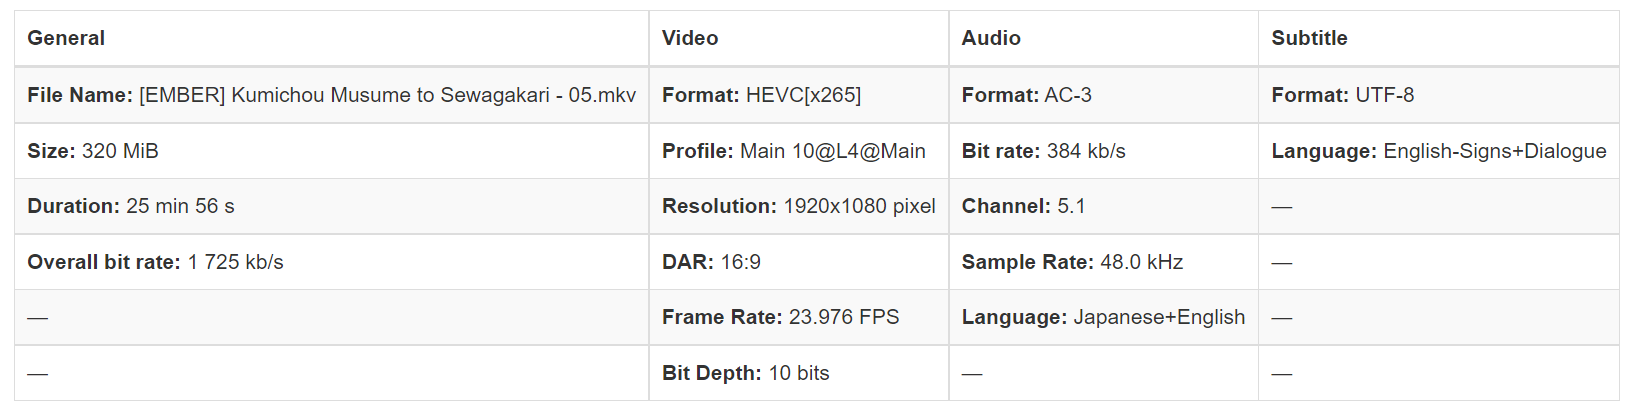
Task: Select the Japanese+English audio language cell
Action: point(1103,317)
